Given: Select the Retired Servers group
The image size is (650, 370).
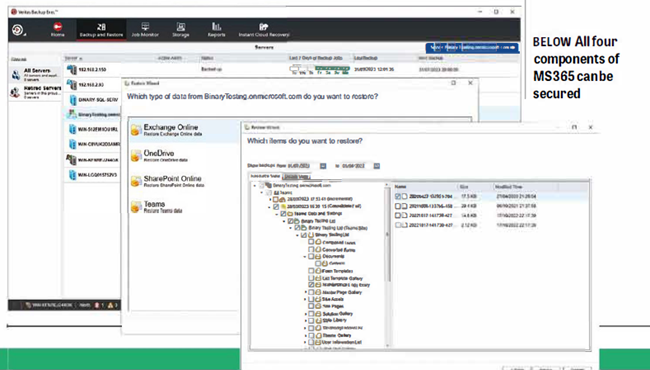Looking at the screenshot, I should [35, 92].
